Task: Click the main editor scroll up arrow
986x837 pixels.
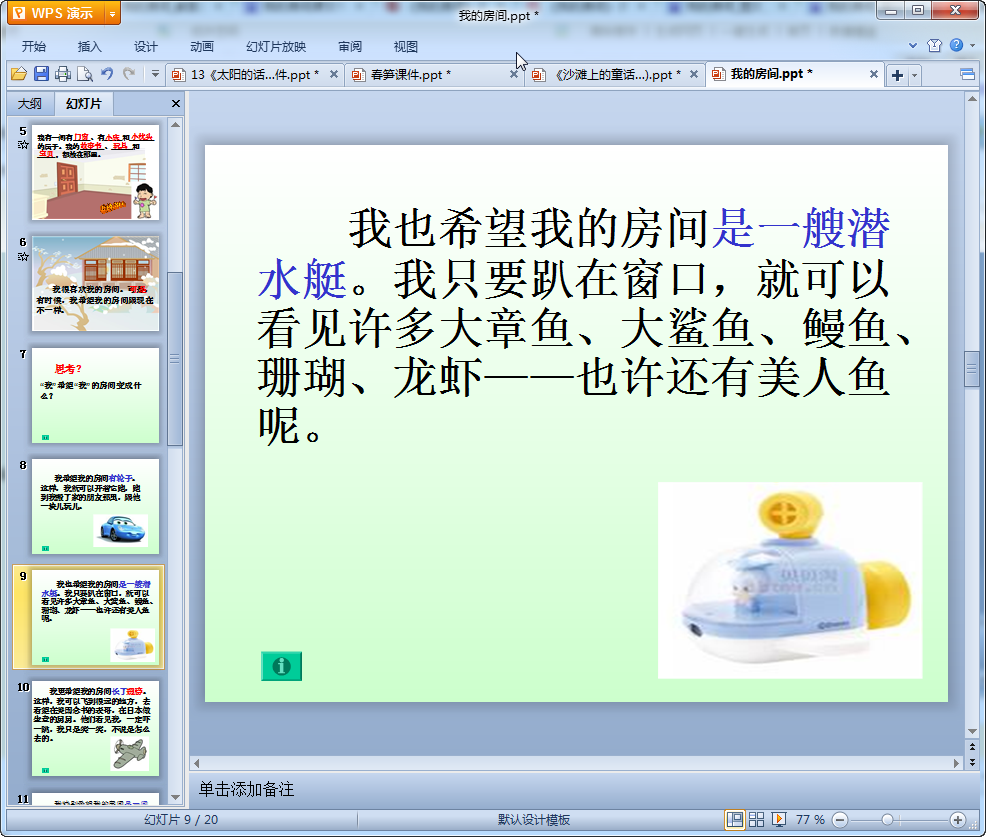Action: pyautogui.click(x=972, y=99)
